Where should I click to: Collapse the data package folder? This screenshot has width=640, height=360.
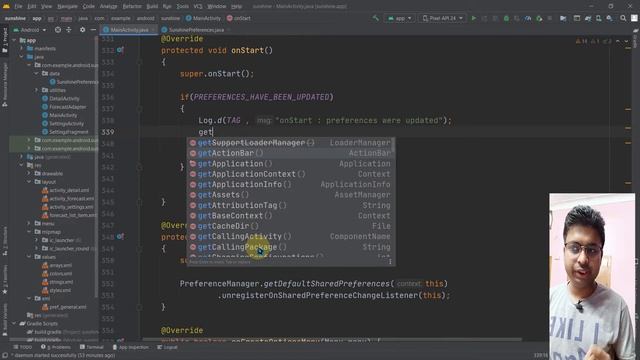click(x=36, y=73)
